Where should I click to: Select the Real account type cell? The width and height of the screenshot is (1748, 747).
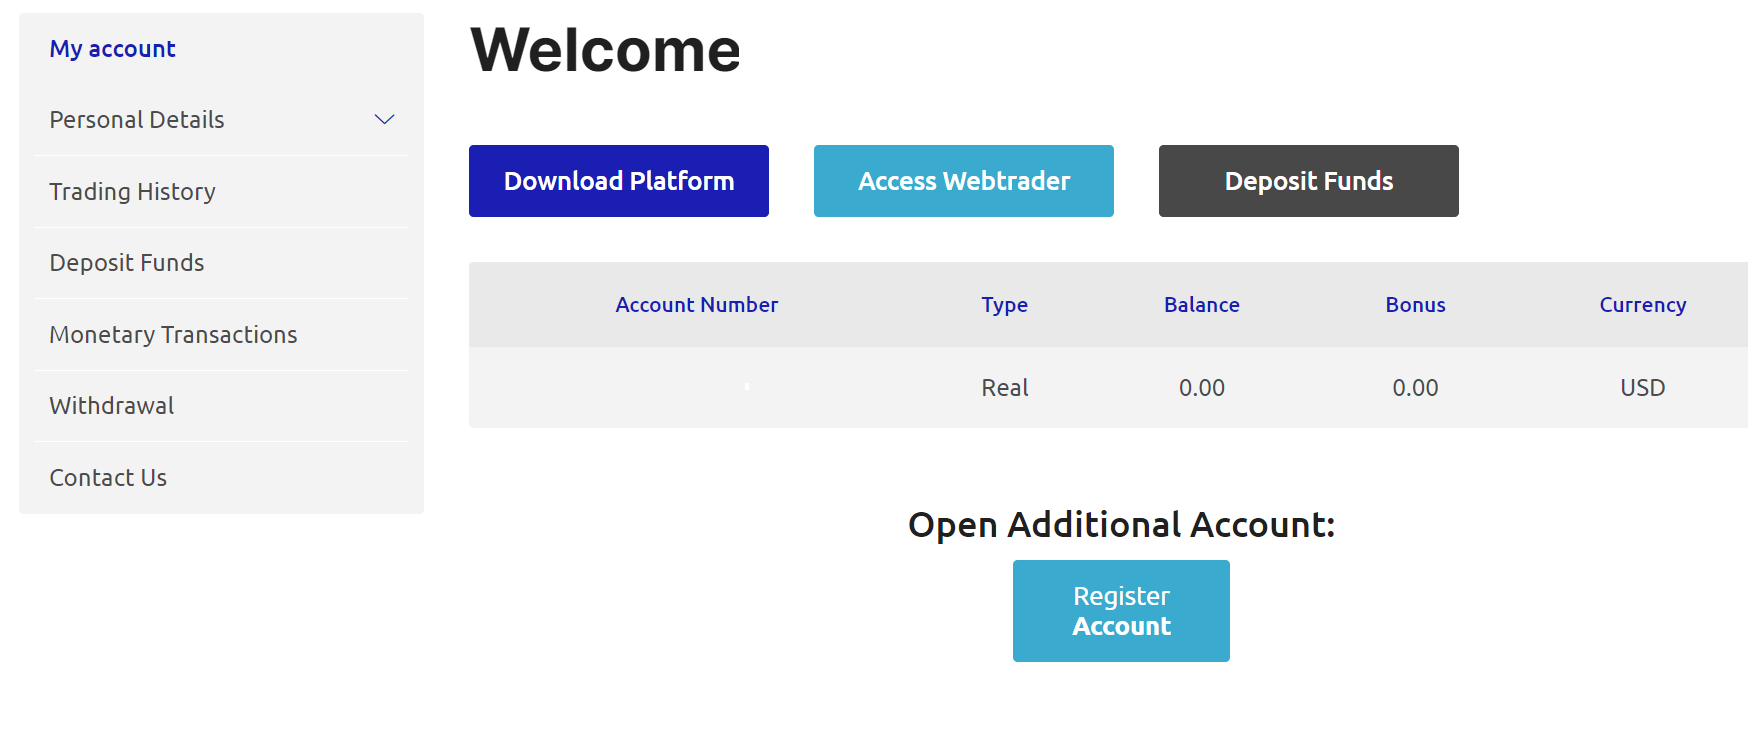tap(1005, 388)
